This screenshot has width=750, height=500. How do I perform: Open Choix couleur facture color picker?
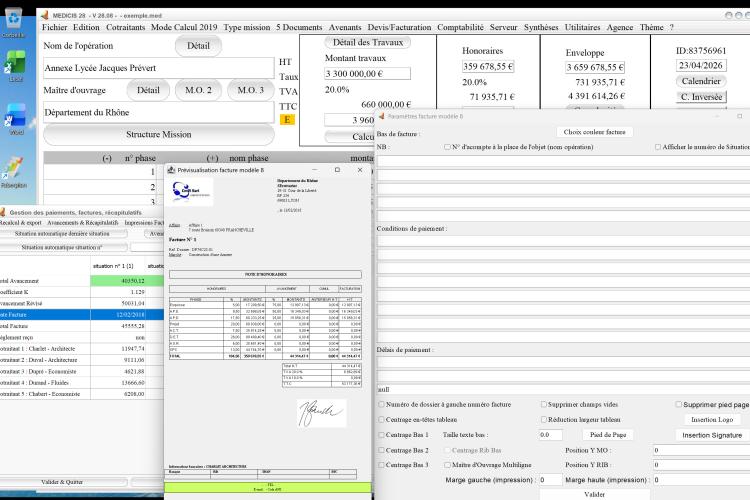594,132
